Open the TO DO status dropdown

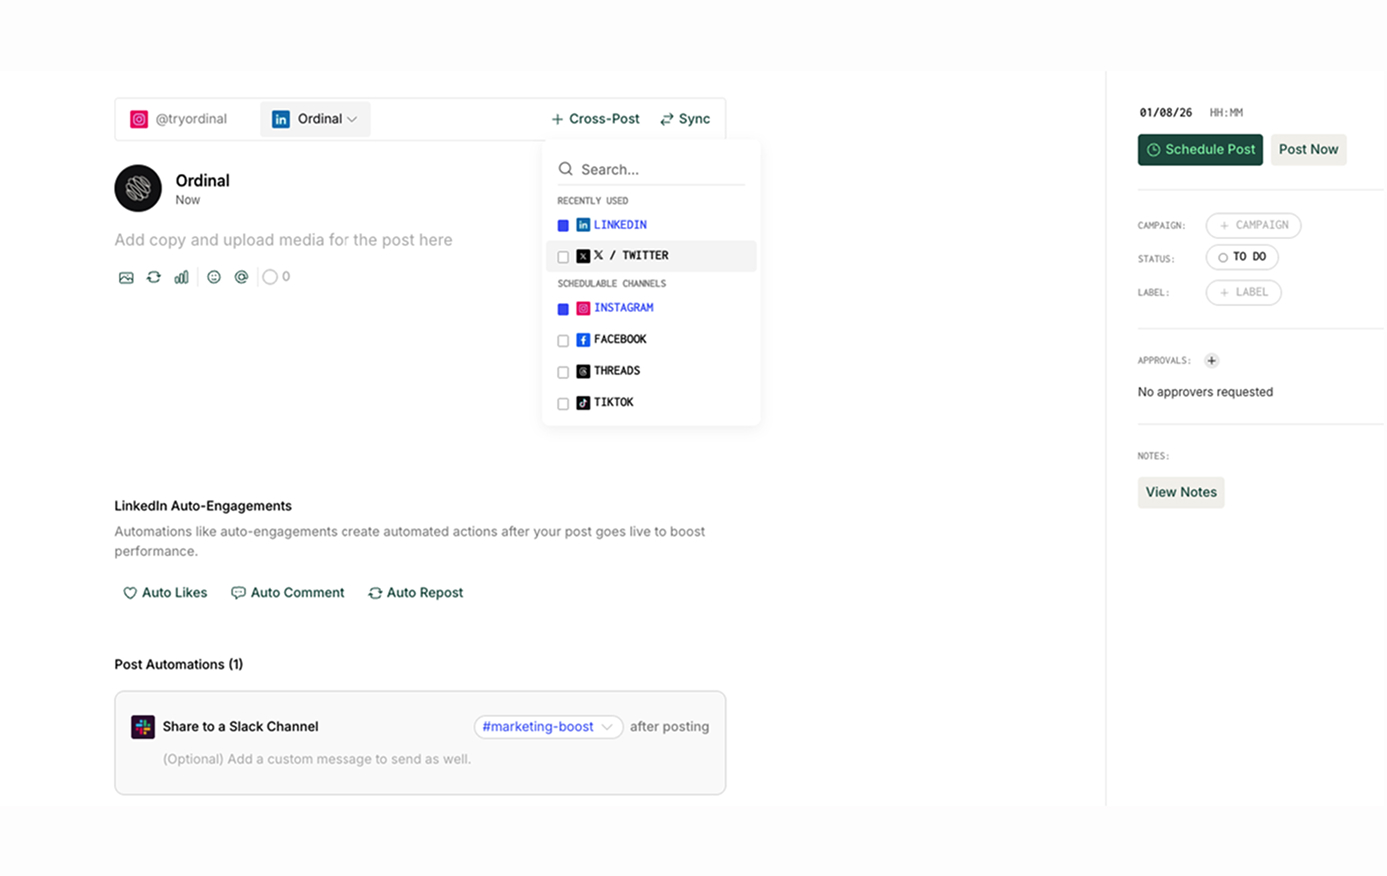(x=1242, y=257)
